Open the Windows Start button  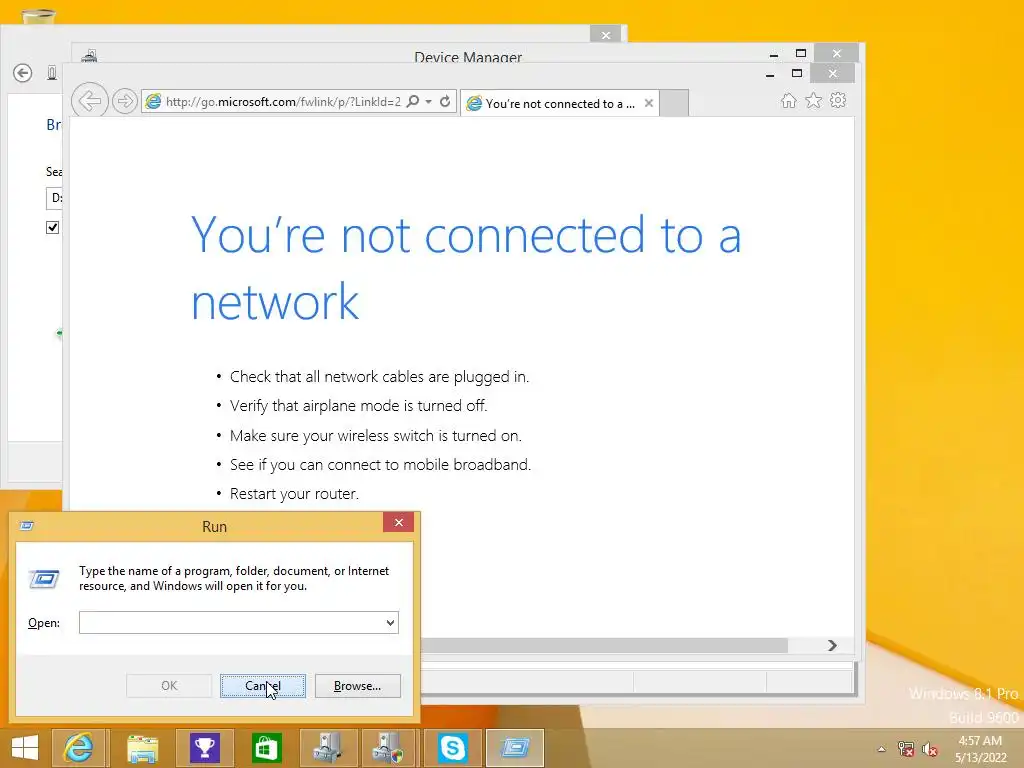(25, 748)
